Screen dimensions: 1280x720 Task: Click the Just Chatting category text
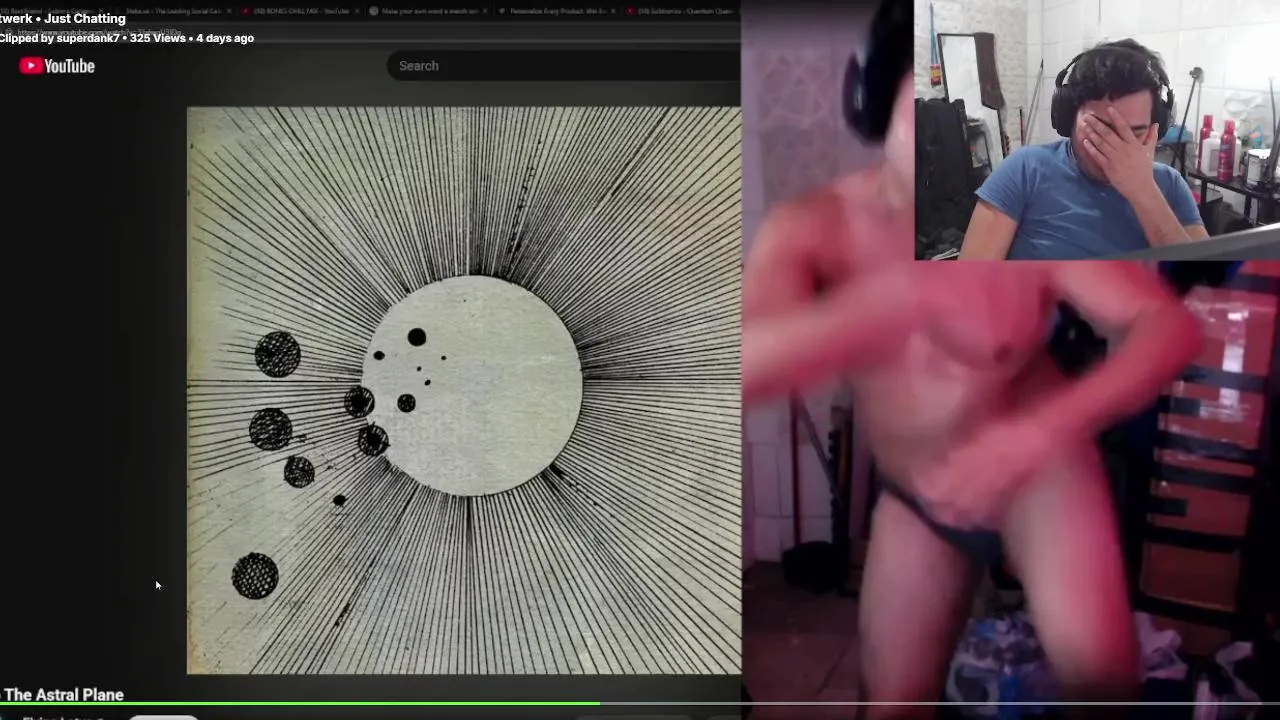[85, 19]
